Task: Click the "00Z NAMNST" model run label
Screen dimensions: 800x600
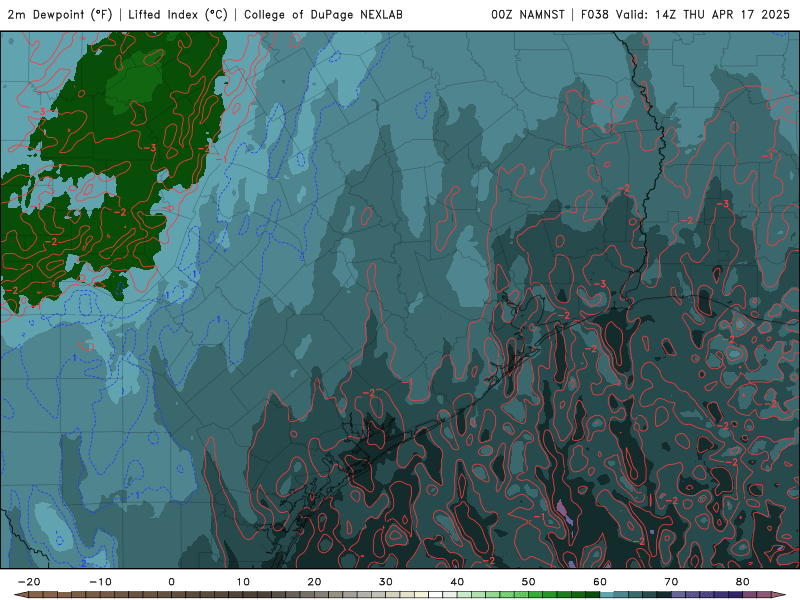Action: click(x=528, y=15)
